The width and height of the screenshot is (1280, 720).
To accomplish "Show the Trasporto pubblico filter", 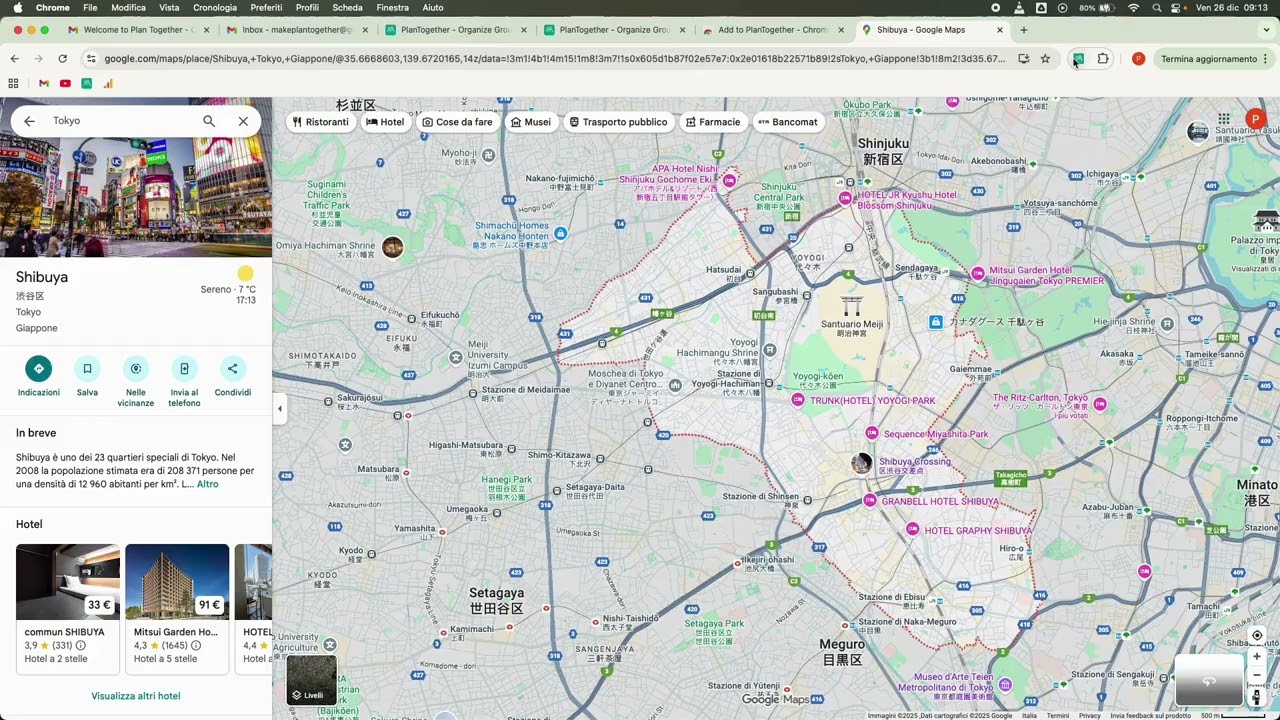I will [618, 122].
